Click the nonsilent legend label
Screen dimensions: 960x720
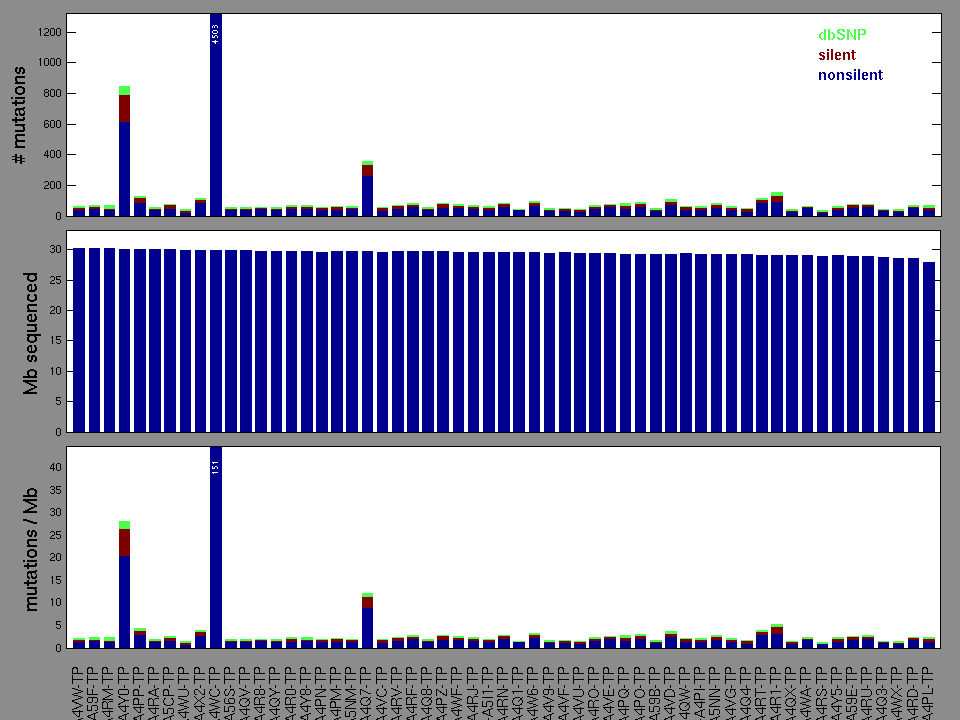[x=850, y=75]
